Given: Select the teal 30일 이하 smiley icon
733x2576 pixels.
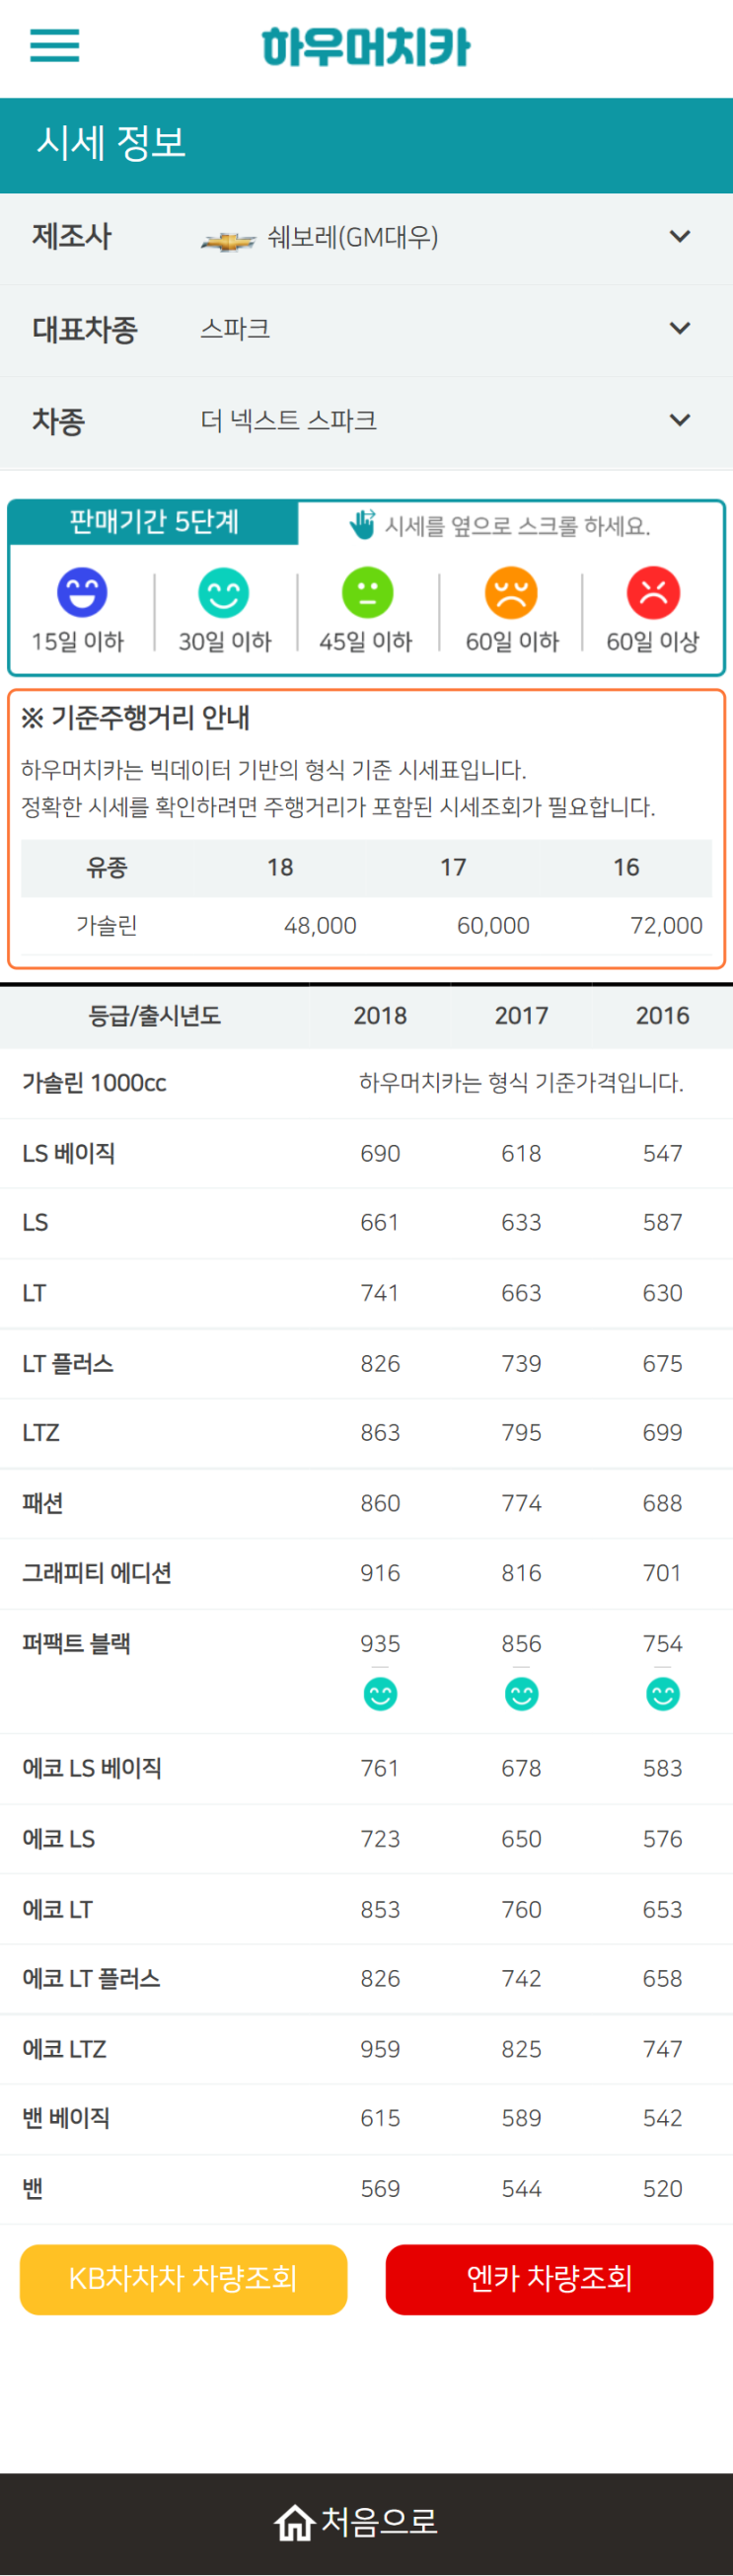Looking at the screenshot, I should tap(223, 592).
